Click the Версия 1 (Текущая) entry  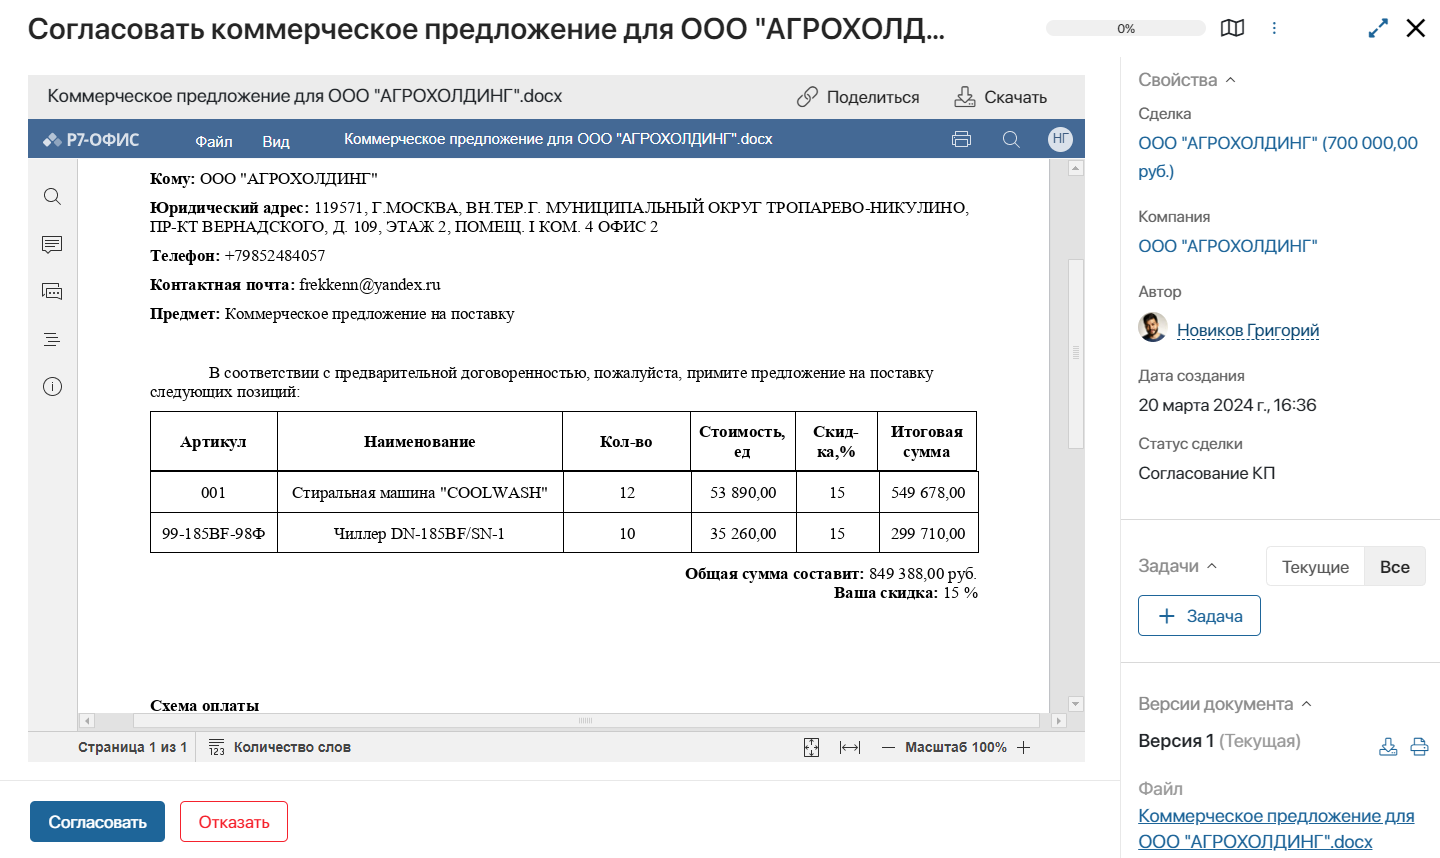[1219, 741]
